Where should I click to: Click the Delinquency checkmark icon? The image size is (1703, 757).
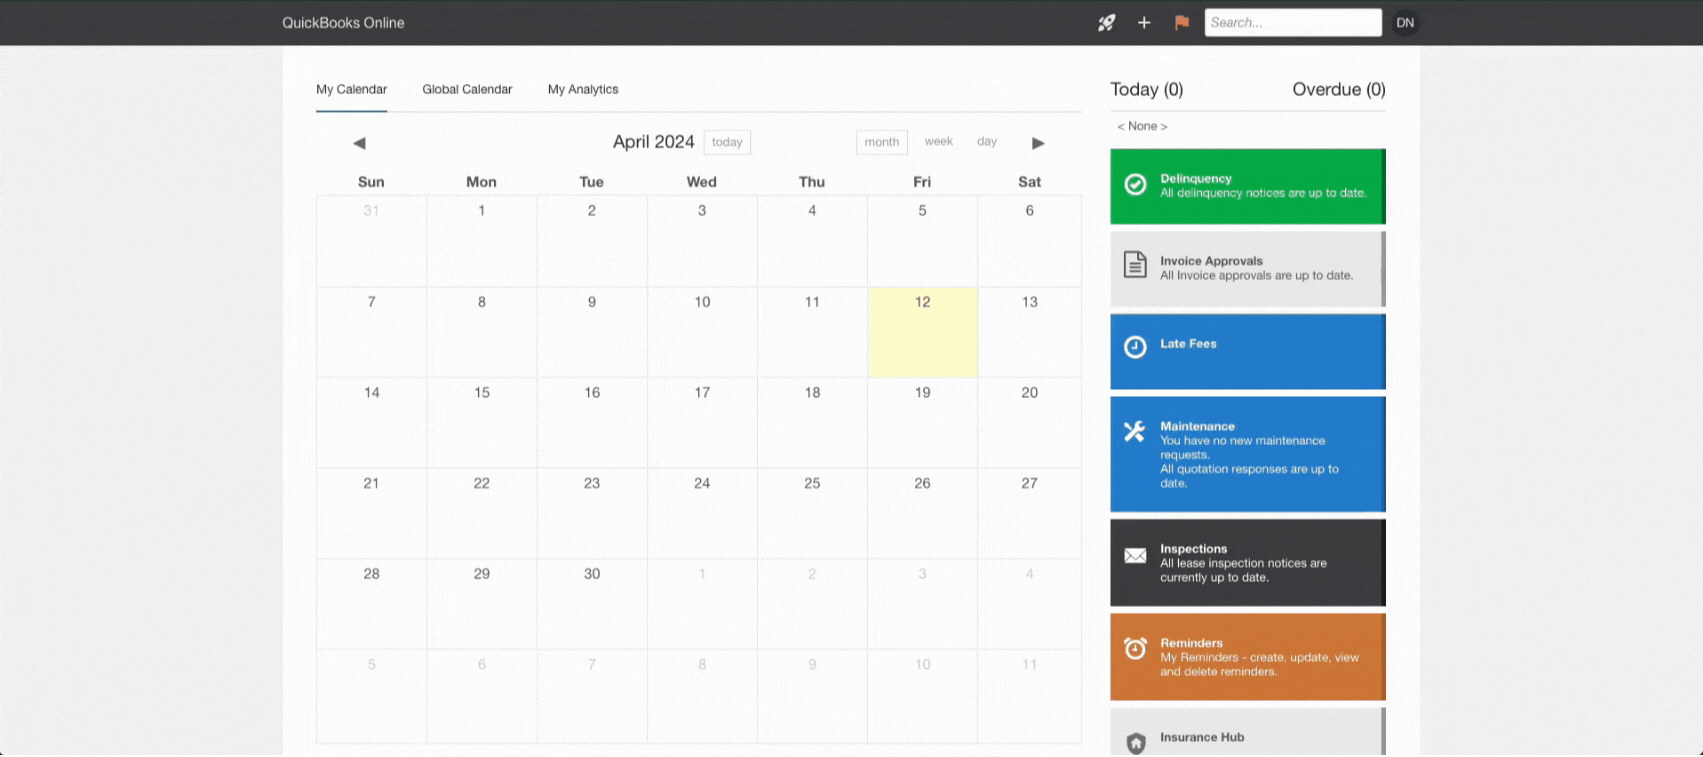1135,184
